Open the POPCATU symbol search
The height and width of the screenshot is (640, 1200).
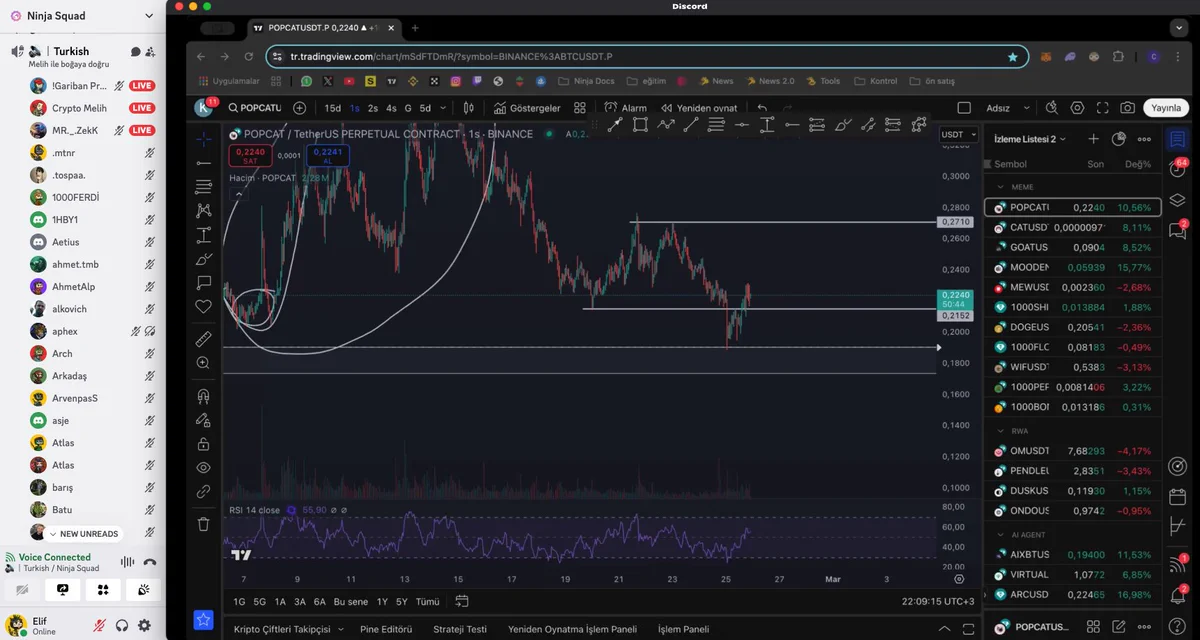255,108
